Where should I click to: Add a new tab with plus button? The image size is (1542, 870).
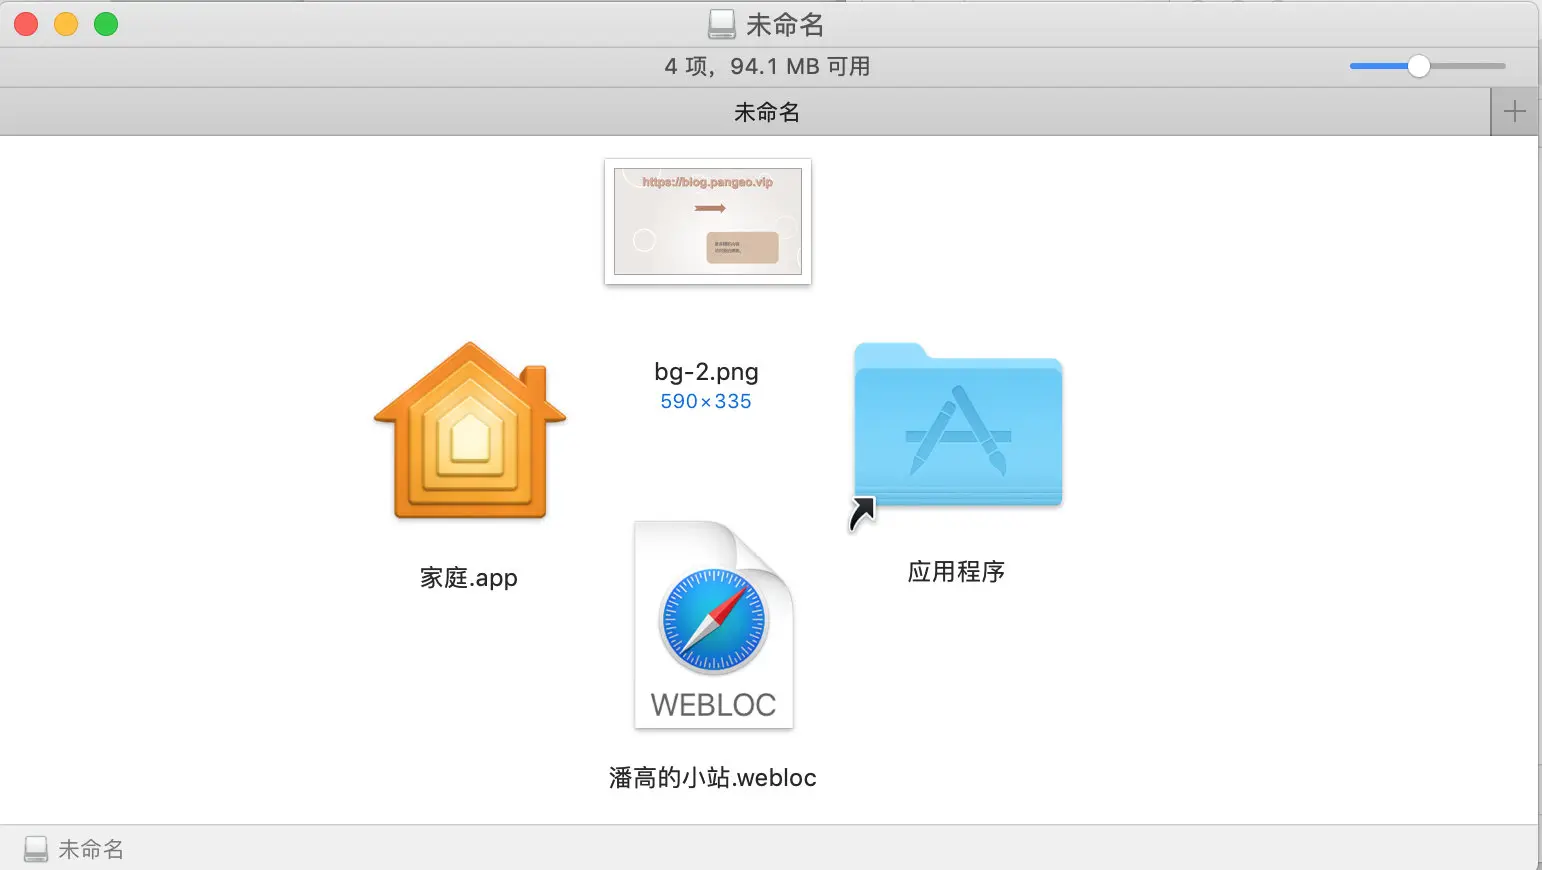pos(1515,111)
